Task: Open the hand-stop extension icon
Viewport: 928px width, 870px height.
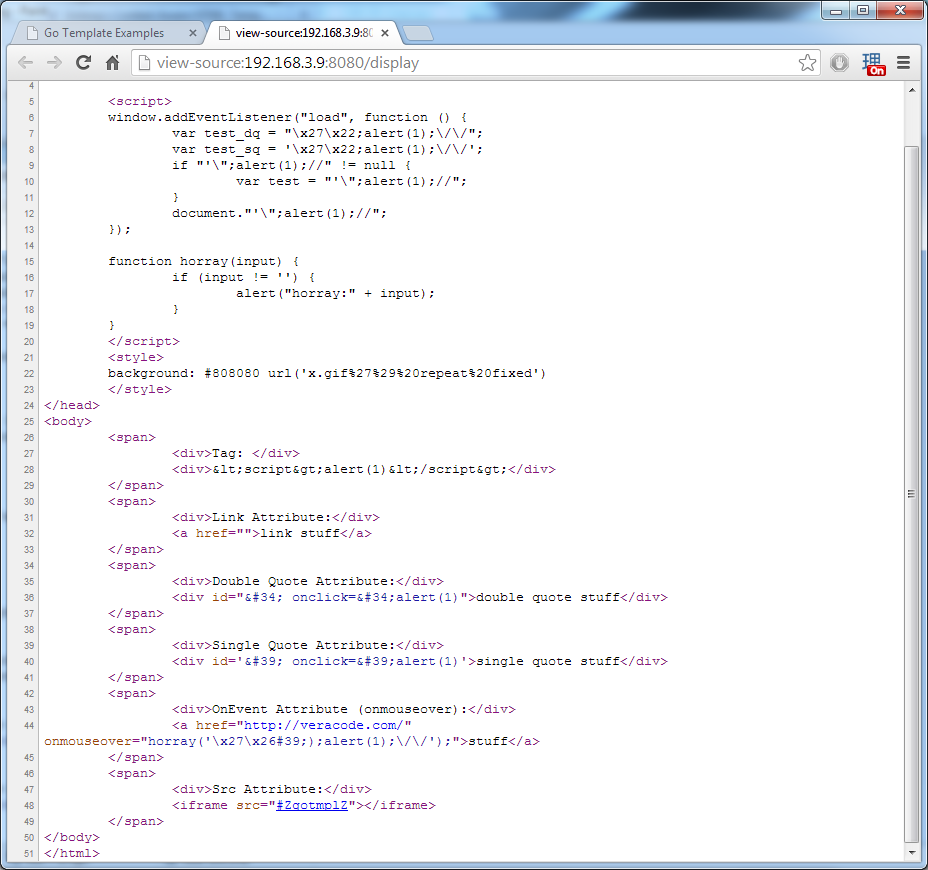Action: coord(839,63)
